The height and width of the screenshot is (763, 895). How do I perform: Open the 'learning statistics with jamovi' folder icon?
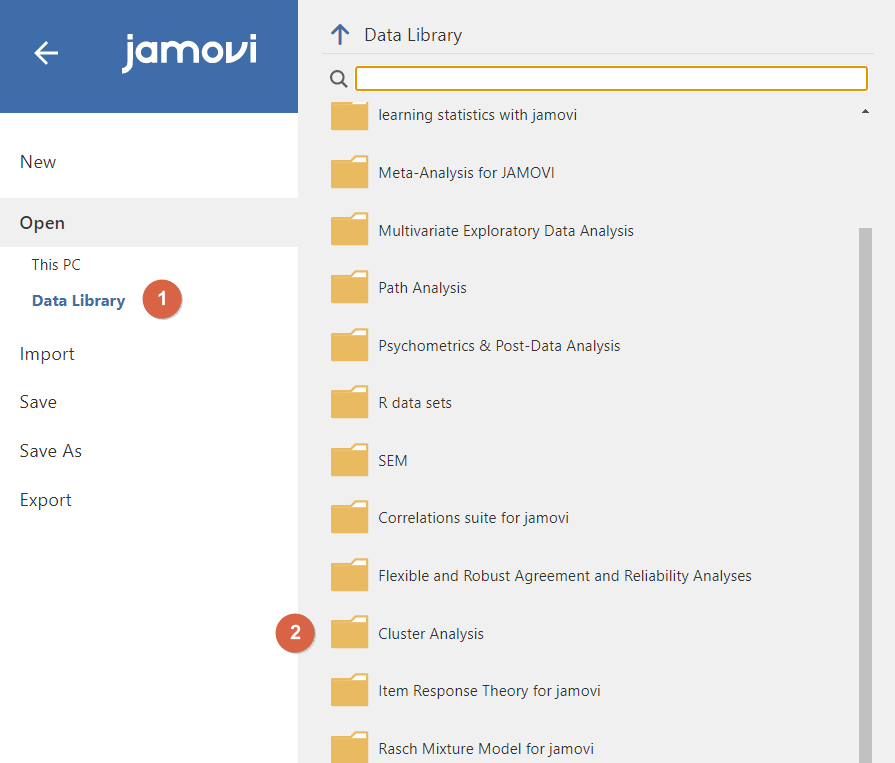[349, 116]
